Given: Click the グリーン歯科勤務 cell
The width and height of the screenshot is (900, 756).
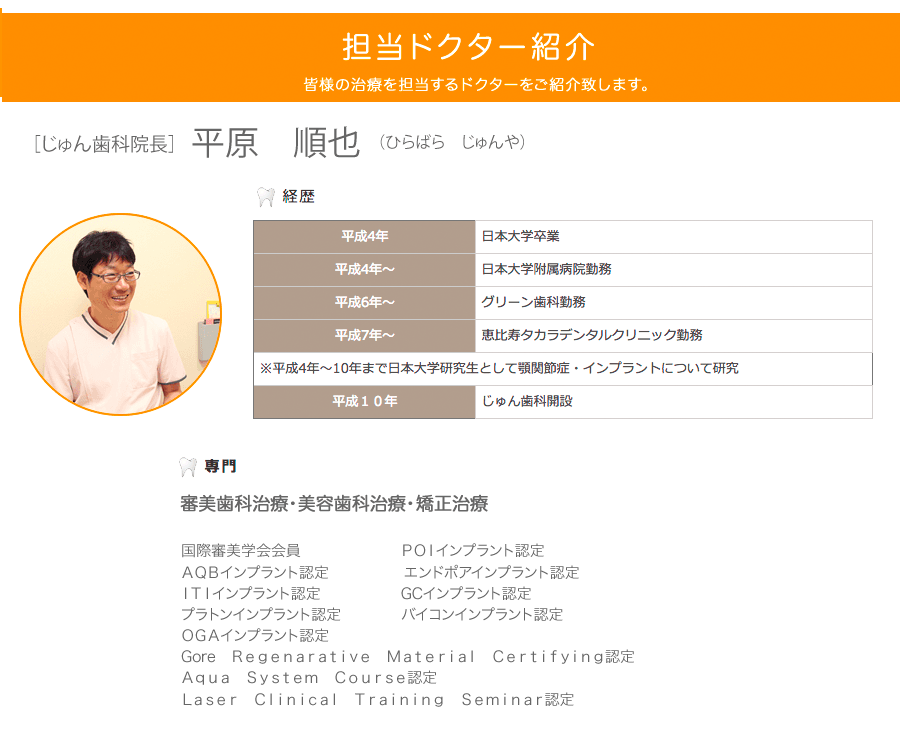Looking at the screenshot, I should tap(674, 303).
